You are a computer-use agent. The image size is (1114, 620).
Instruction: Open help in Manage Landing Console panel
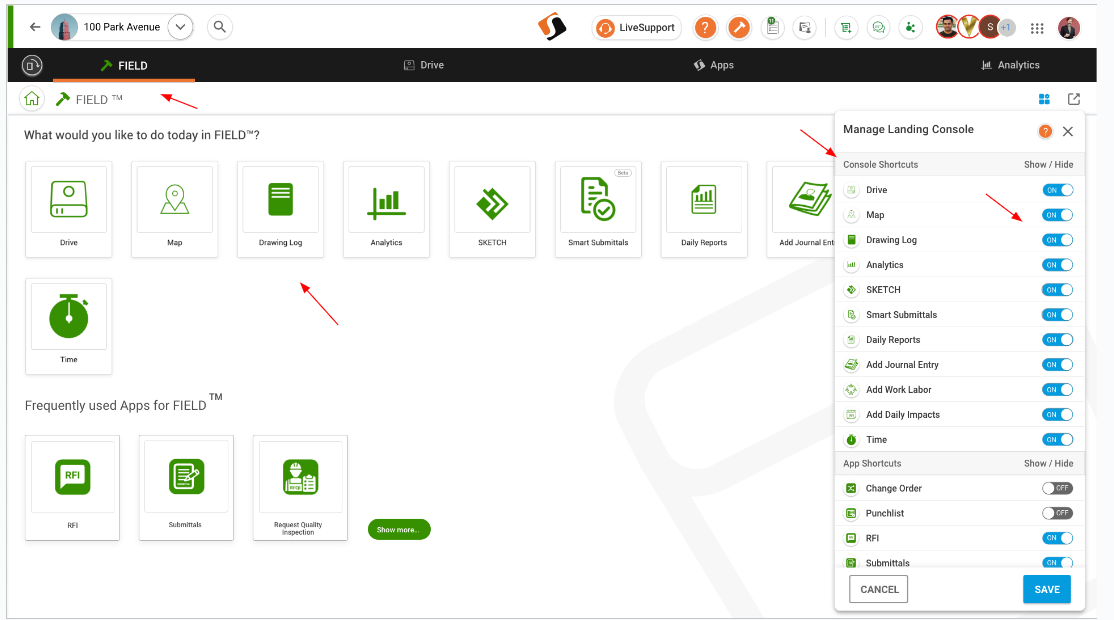coord(1045,131)
